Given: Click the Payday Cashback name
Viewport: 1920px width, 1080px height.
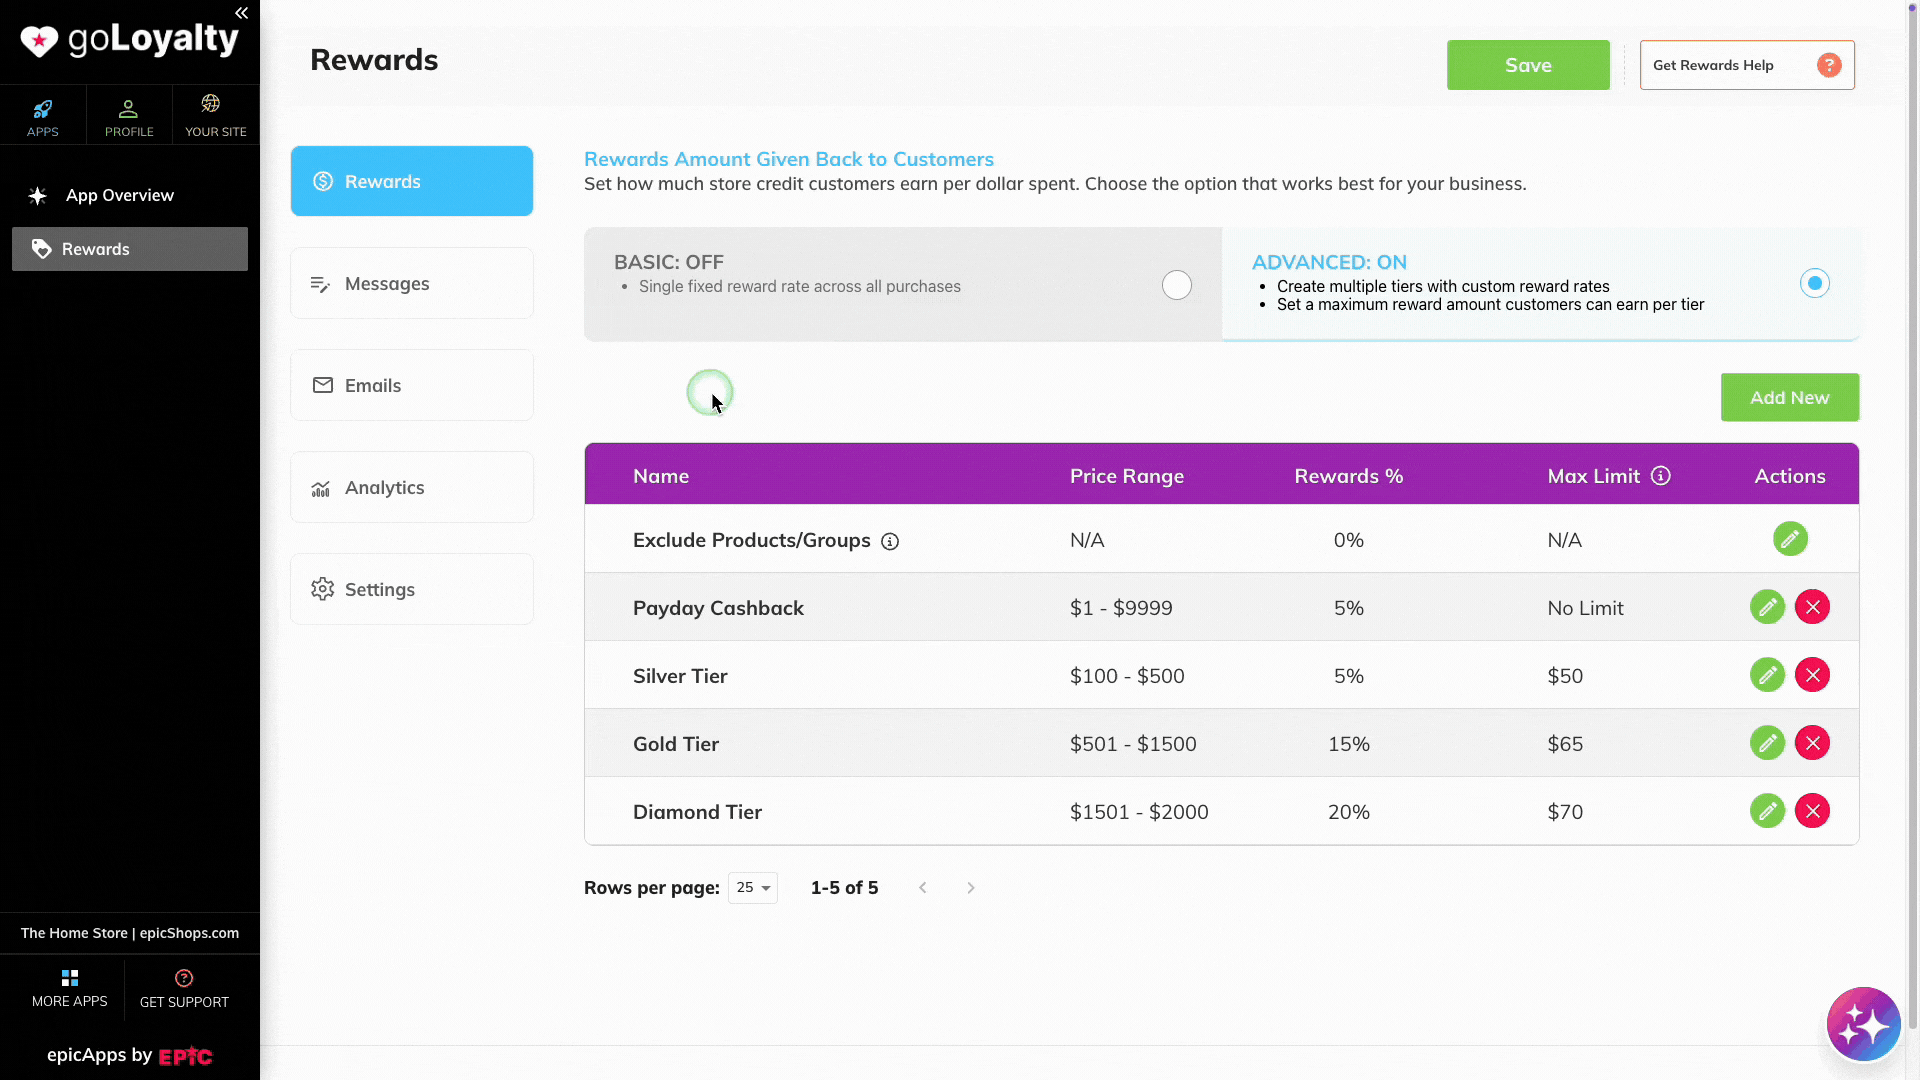Looking at the screenshot, I should pyautogui.click(x=718, y=608).
